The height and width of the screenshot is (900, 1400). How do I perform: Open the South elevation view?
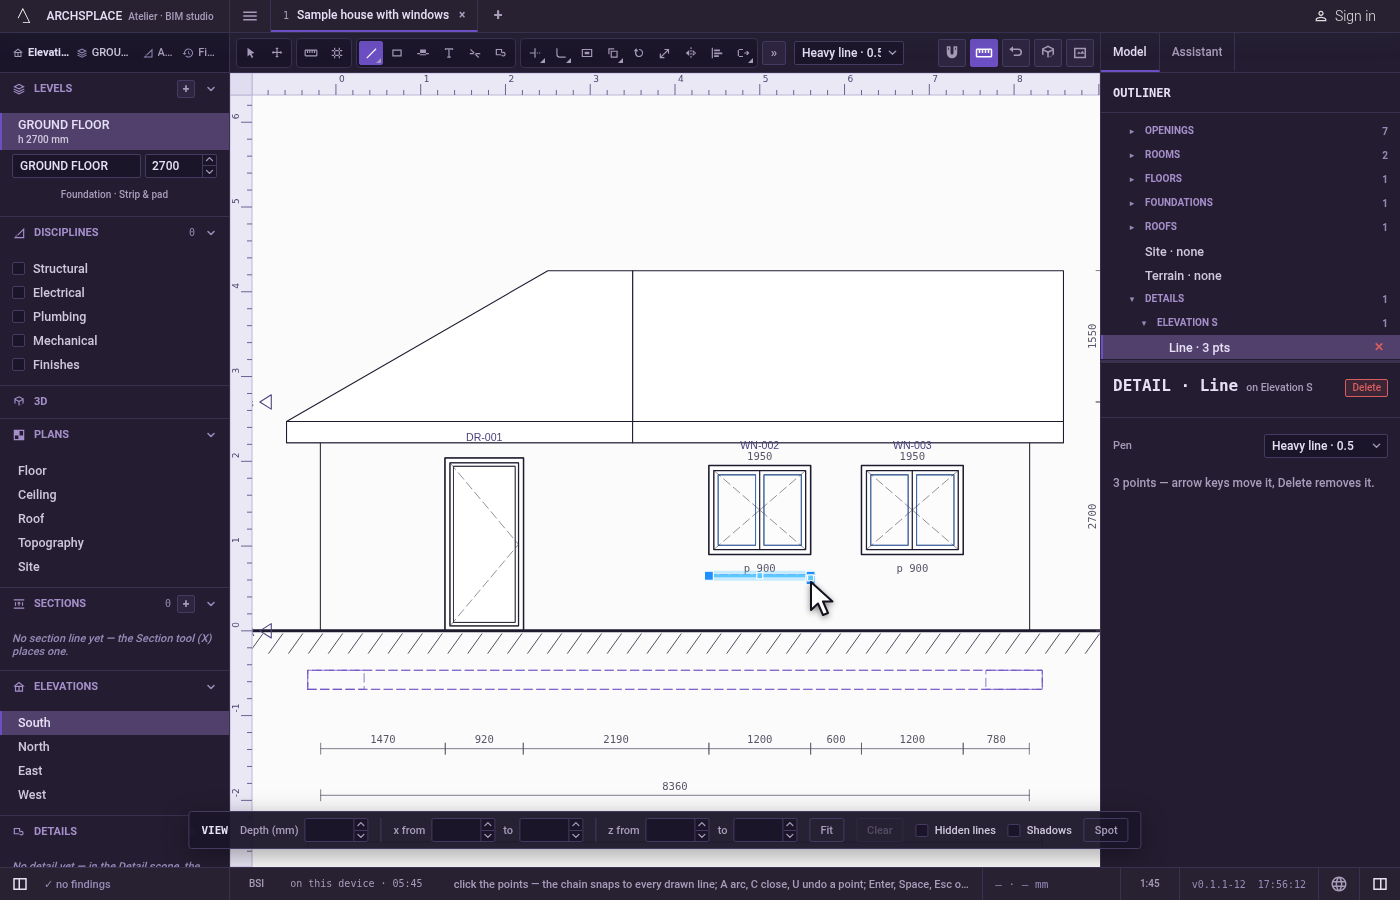coord(115,723)
